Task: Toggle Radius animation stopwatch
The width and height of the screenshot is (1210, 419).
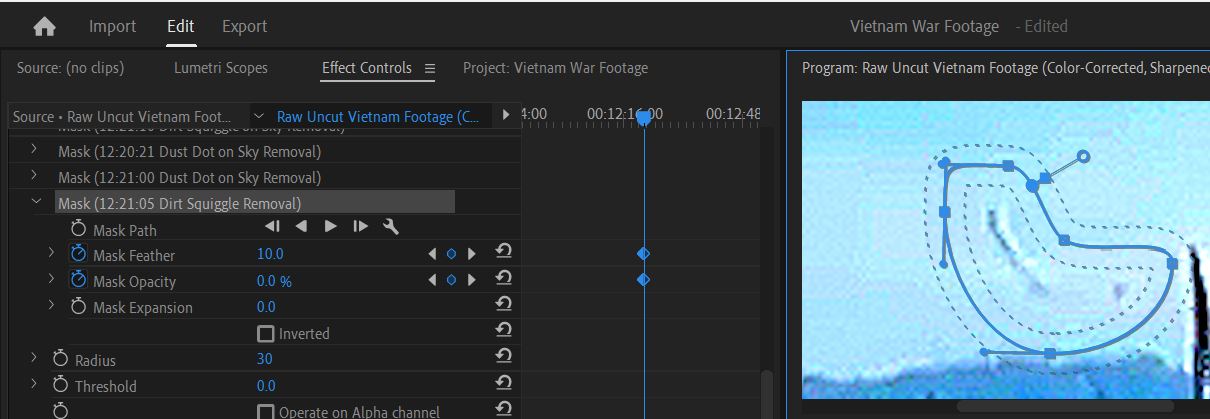Action: [x=60, y=358]
